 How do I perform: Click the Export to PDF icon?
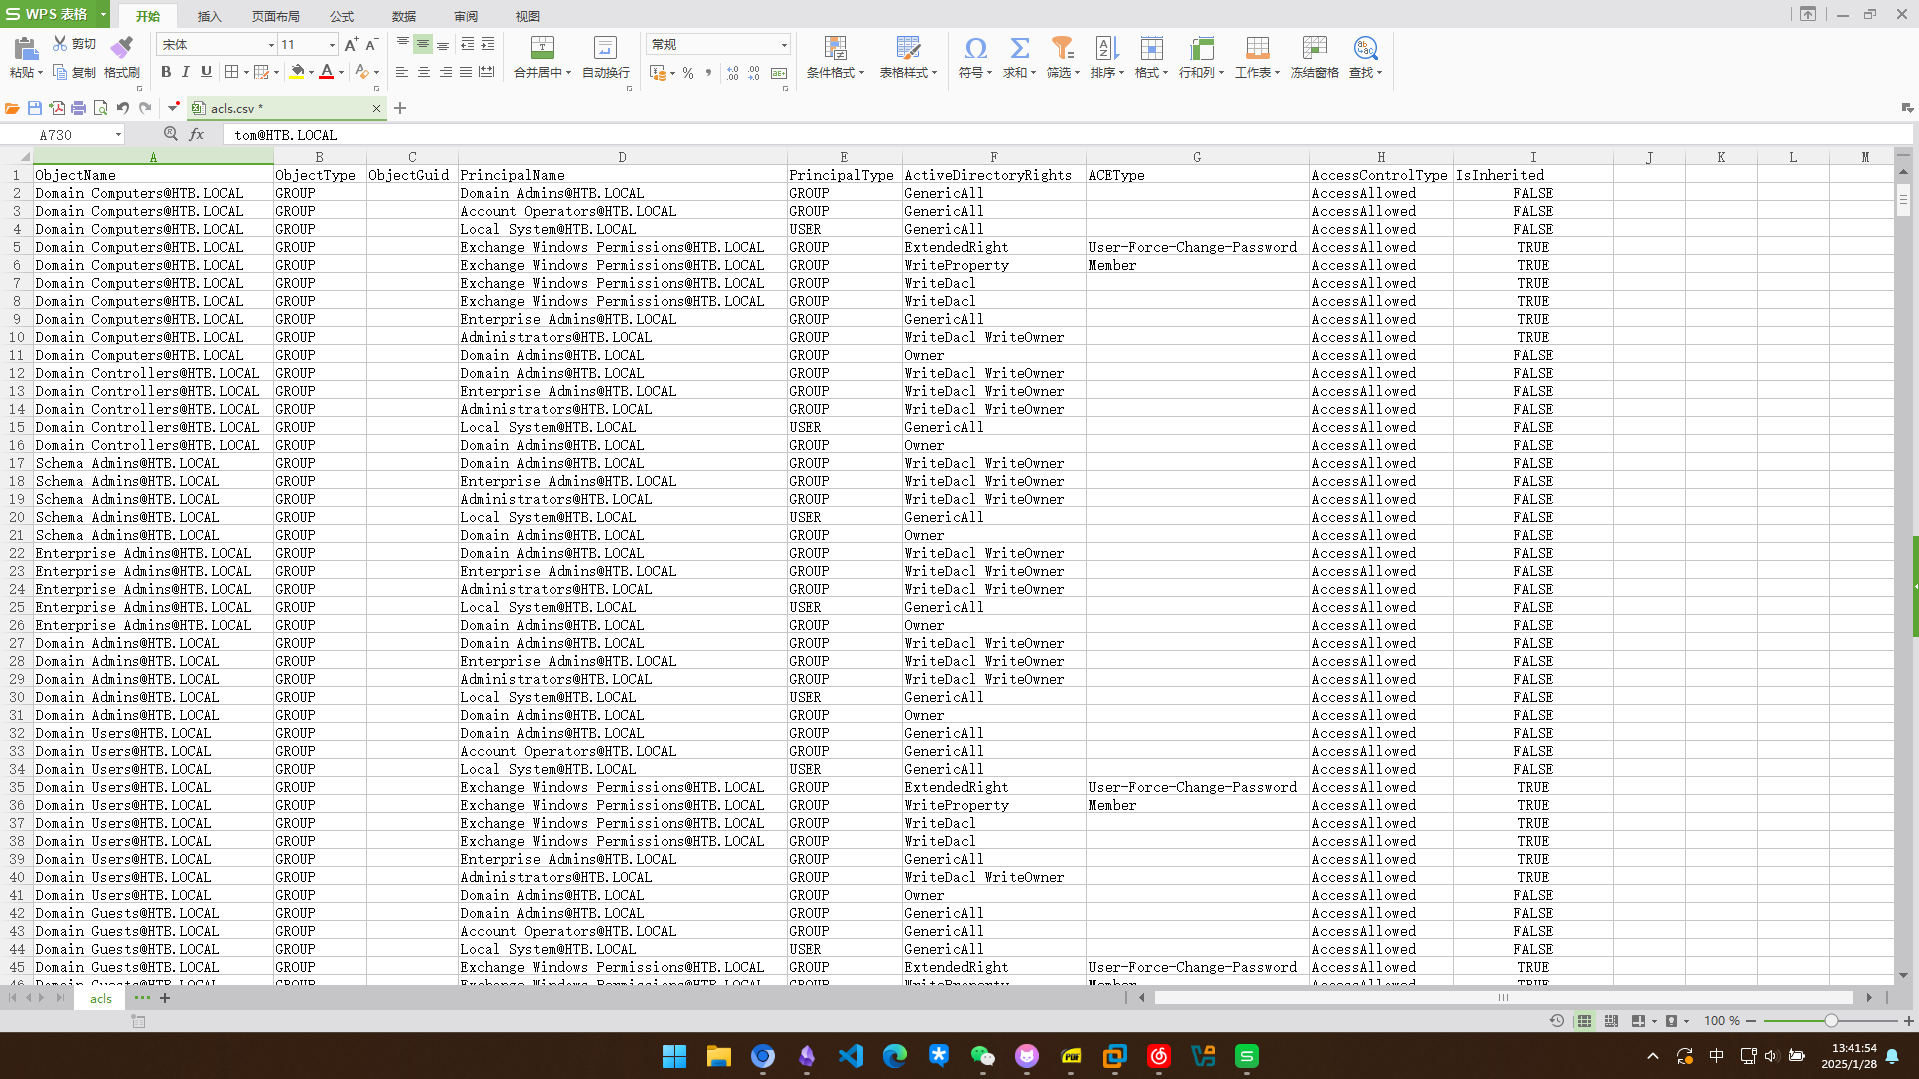(x=57, y=108)
